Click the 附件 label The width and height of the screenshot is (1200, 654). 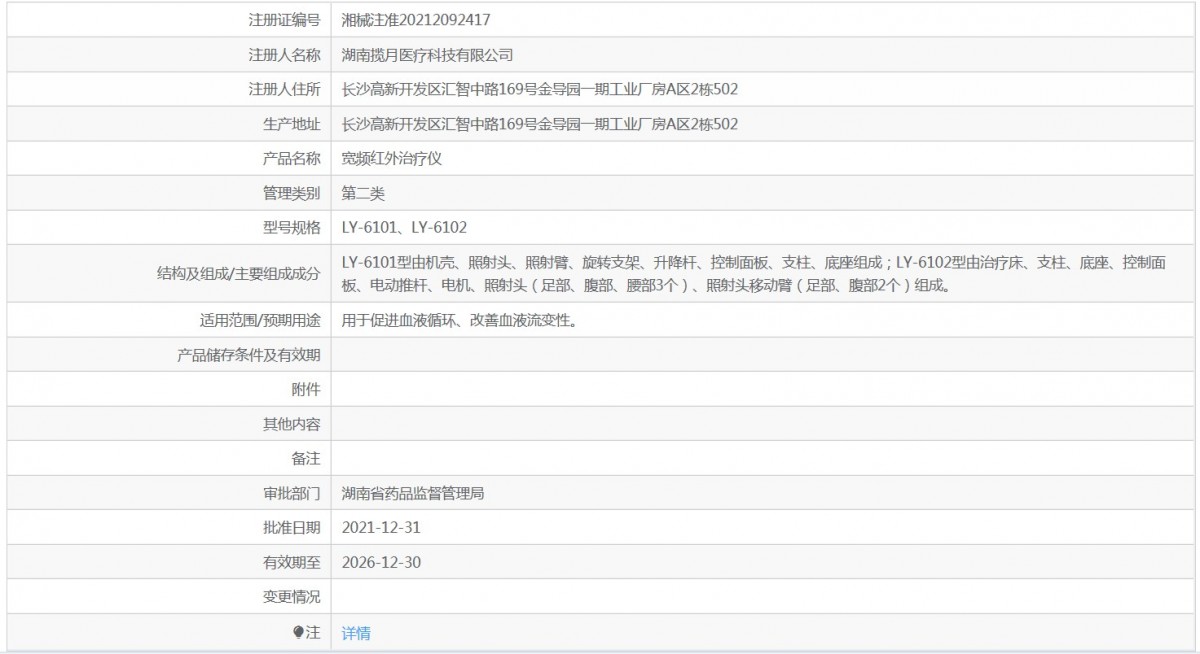(x=306, y=389)
